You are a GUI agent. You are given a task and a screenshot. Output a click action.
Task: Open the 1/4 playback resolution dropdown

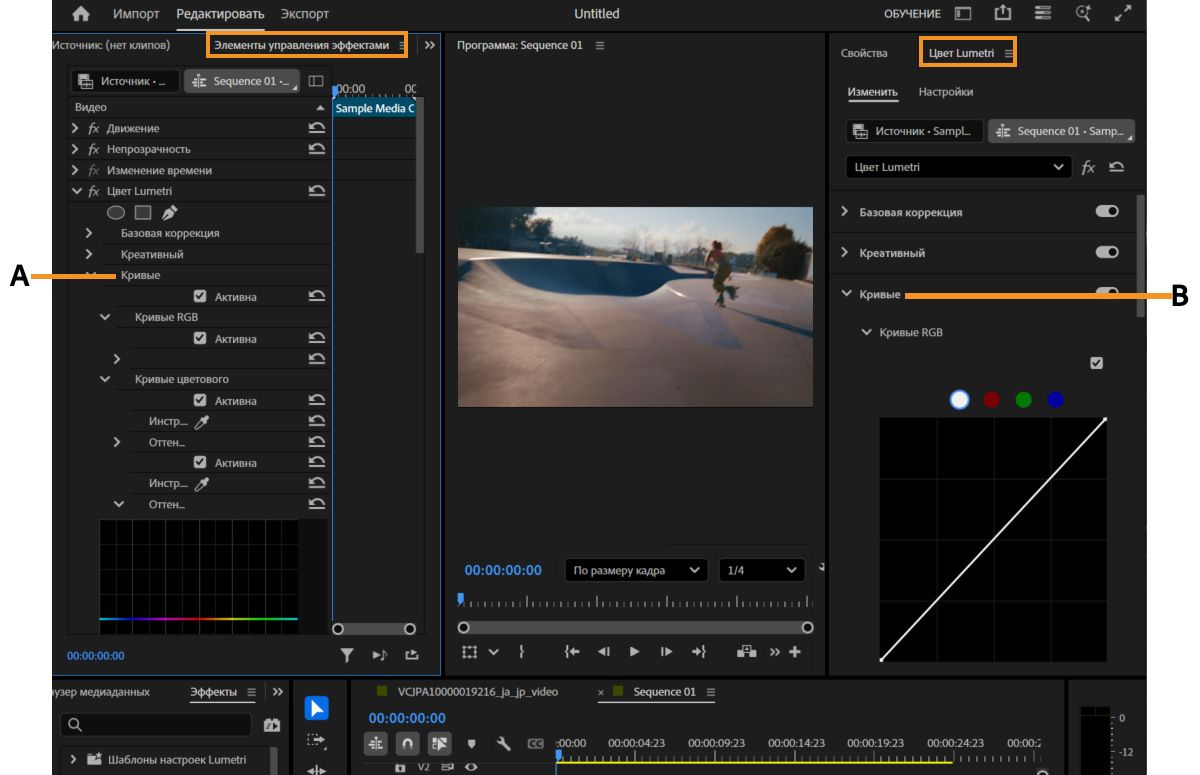pyautogui.click(x=762, y=570)
